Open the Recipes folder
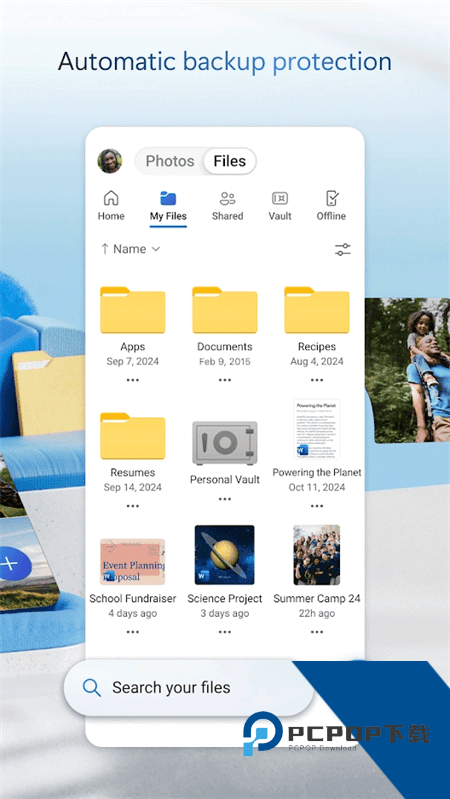The width and height of the screenshot is (450, 799). pyautogui.click(x=317, y=310)
